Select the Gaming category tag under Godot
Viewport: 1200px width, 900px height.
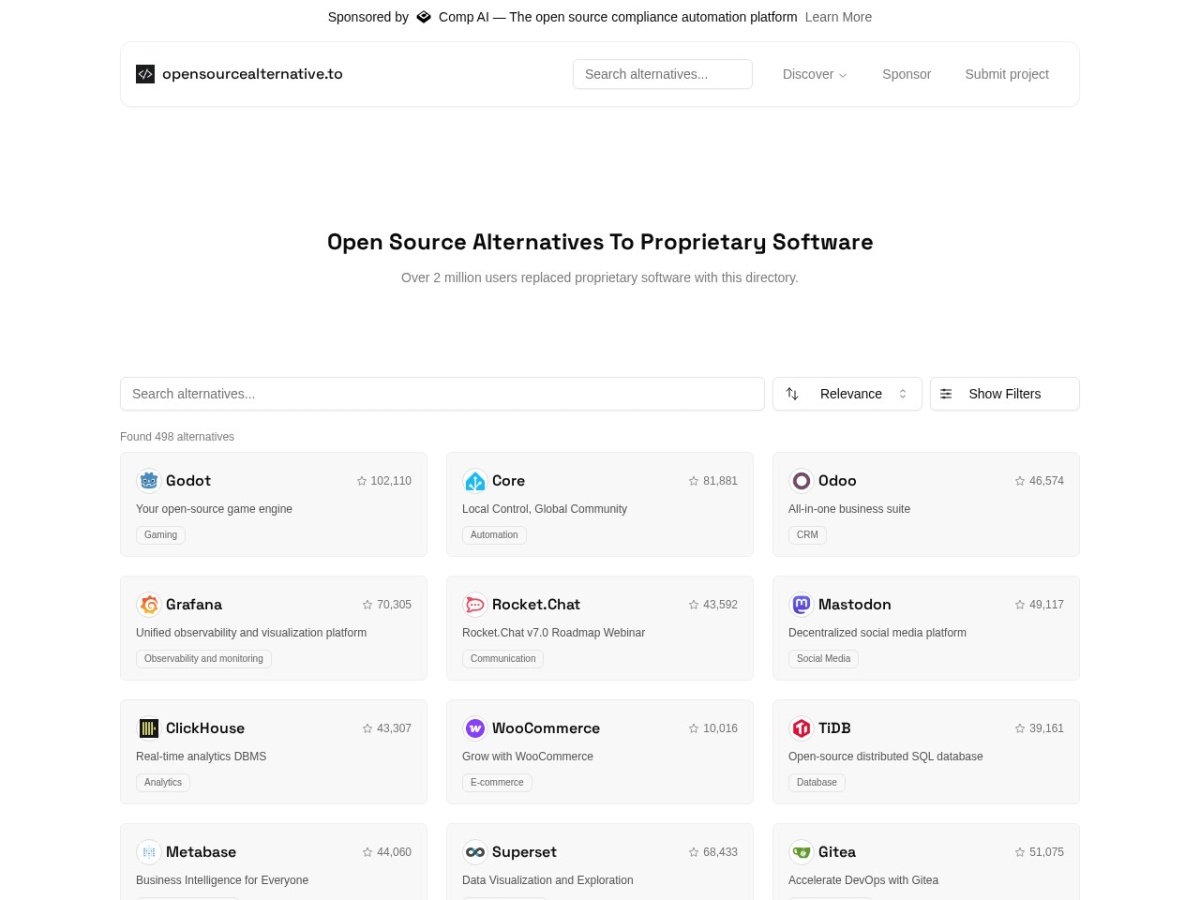[160, 534]
